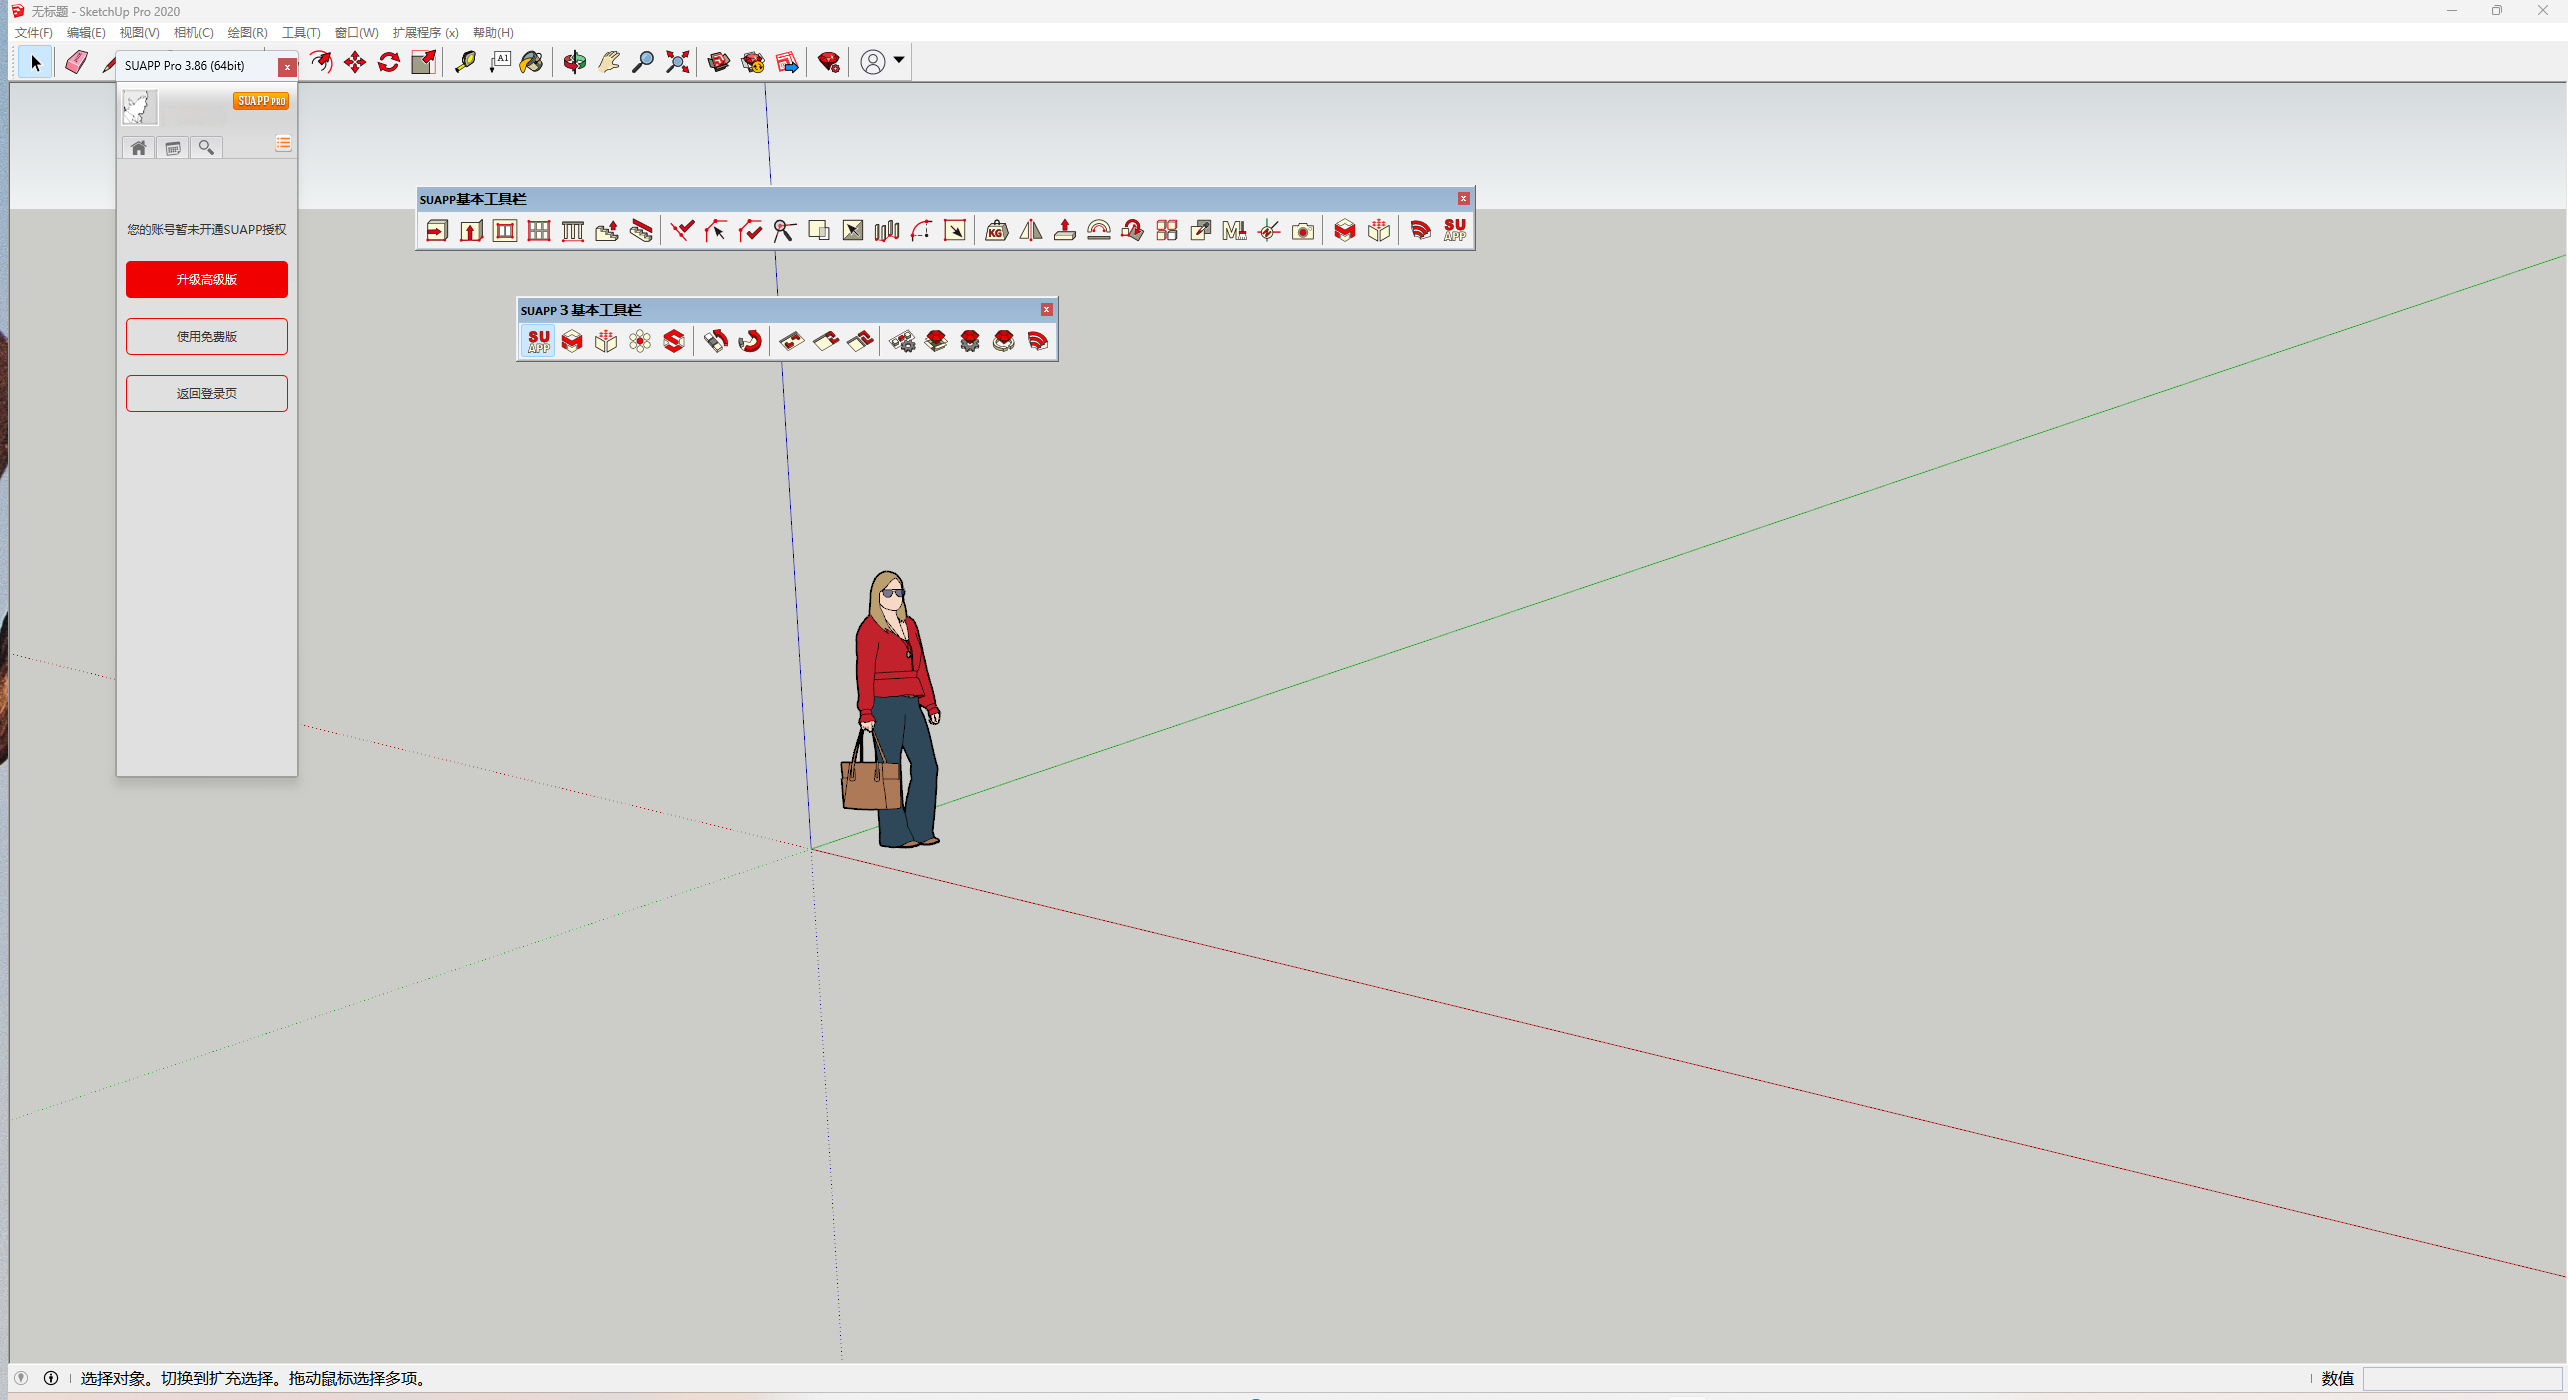Toggle the highlighted SU APP button in SUAPP 3 toolbar

(x=538, y=341)
